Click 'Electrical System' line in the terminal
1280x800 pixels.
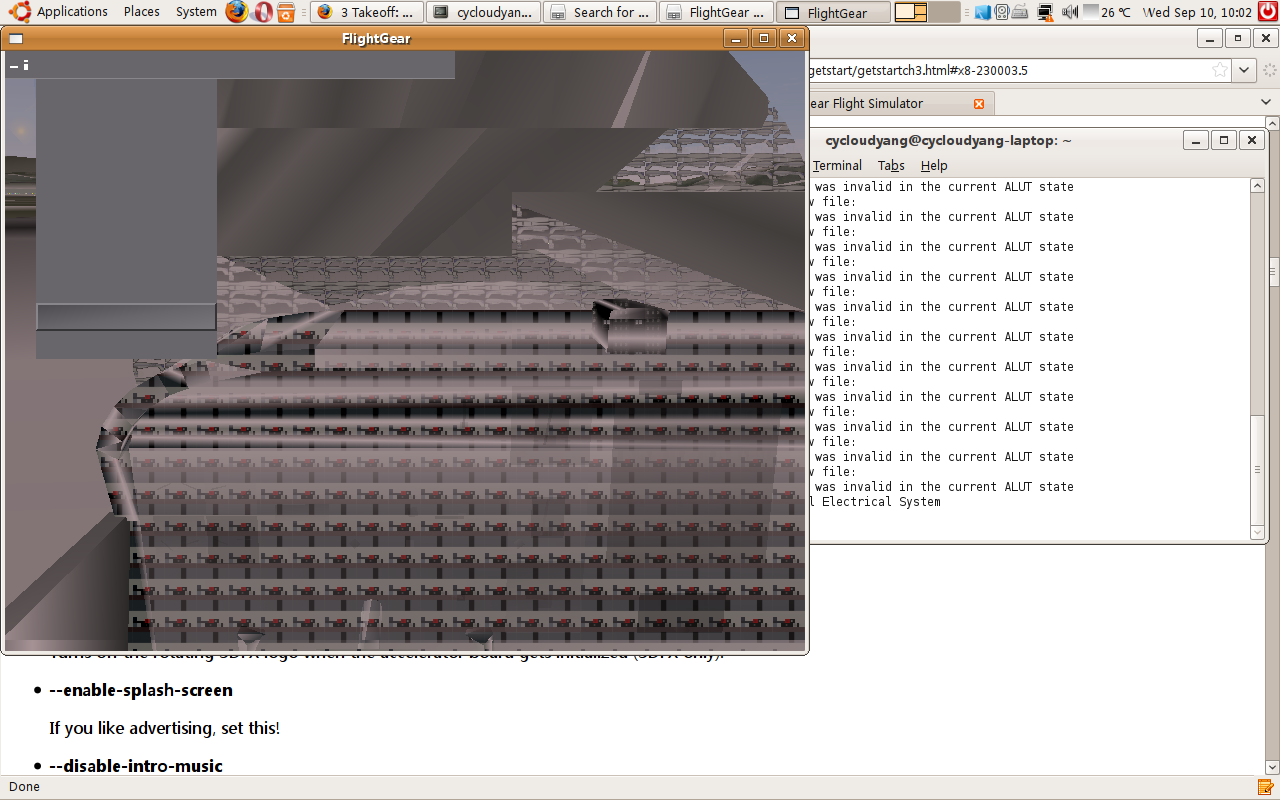click(881, 501)
